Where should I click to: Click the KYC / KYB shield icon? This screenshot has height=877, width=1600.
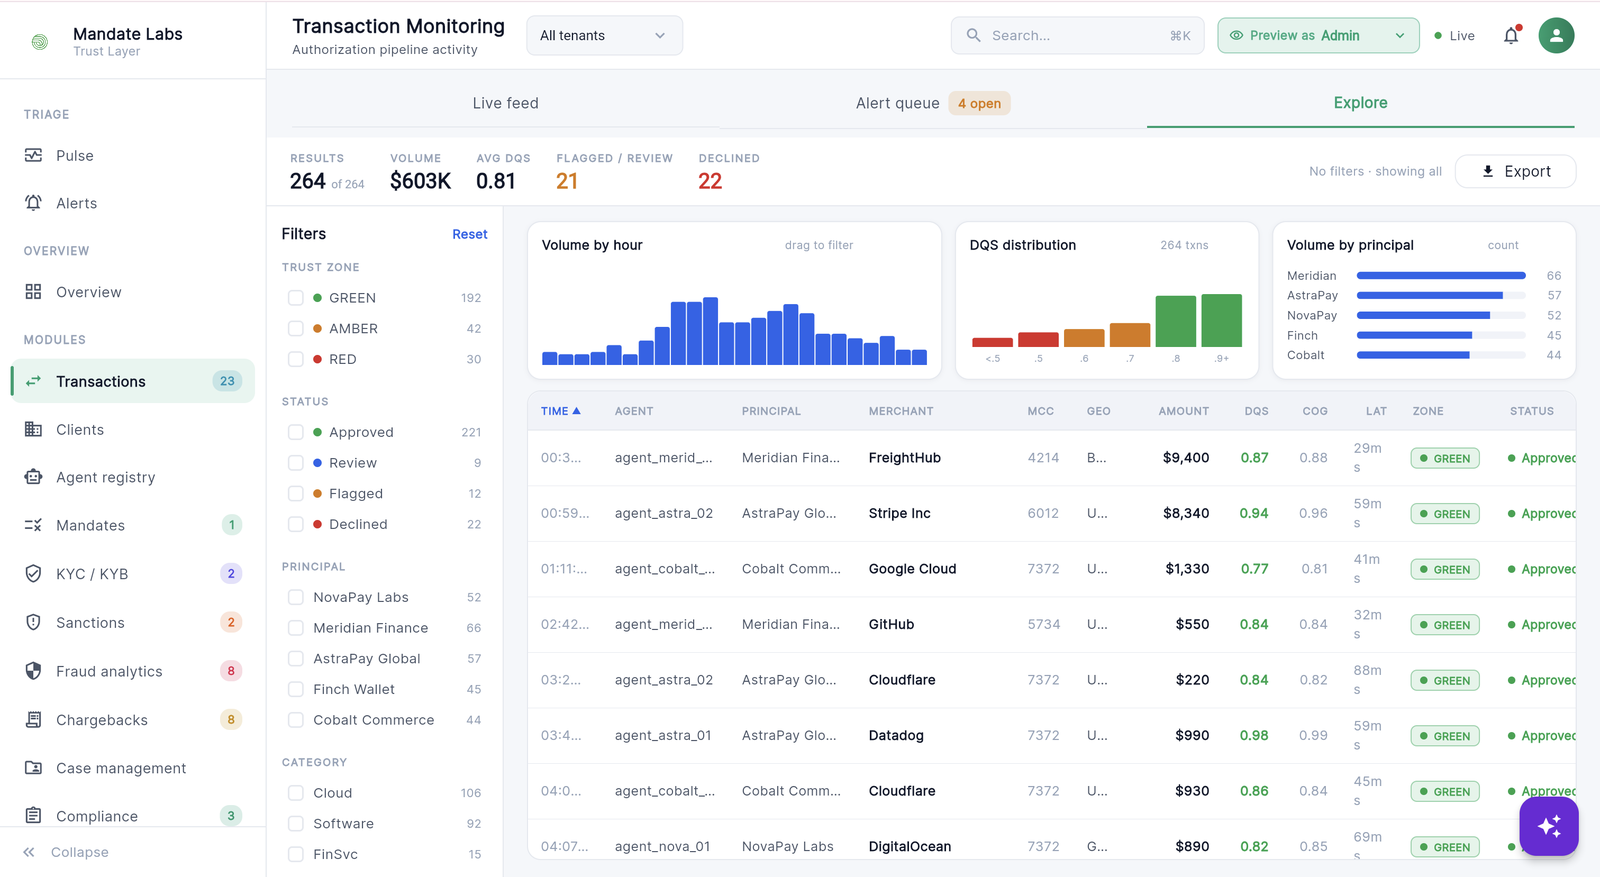[33, 574]
